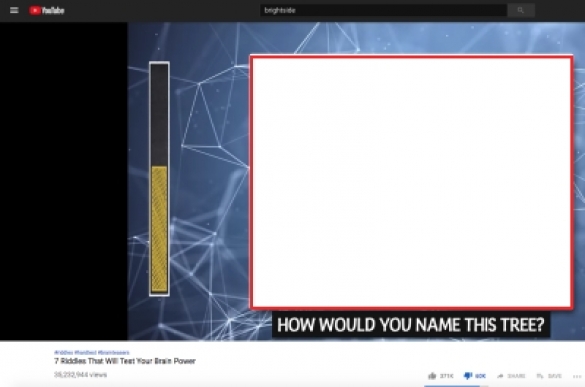
Task: Open the three-dot more actions menu
Action: pyautogui.click(x=577, y=376)
